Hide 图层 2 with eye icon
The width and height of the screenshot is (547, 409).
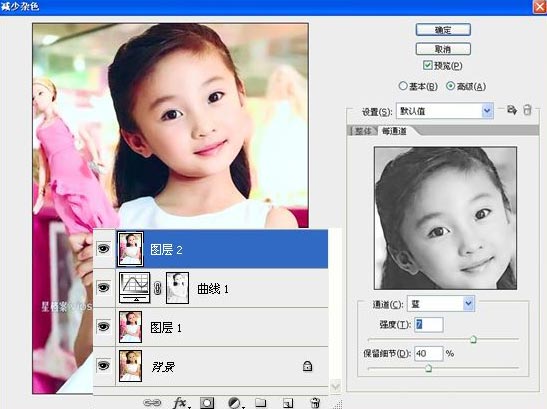pos(104,249)
